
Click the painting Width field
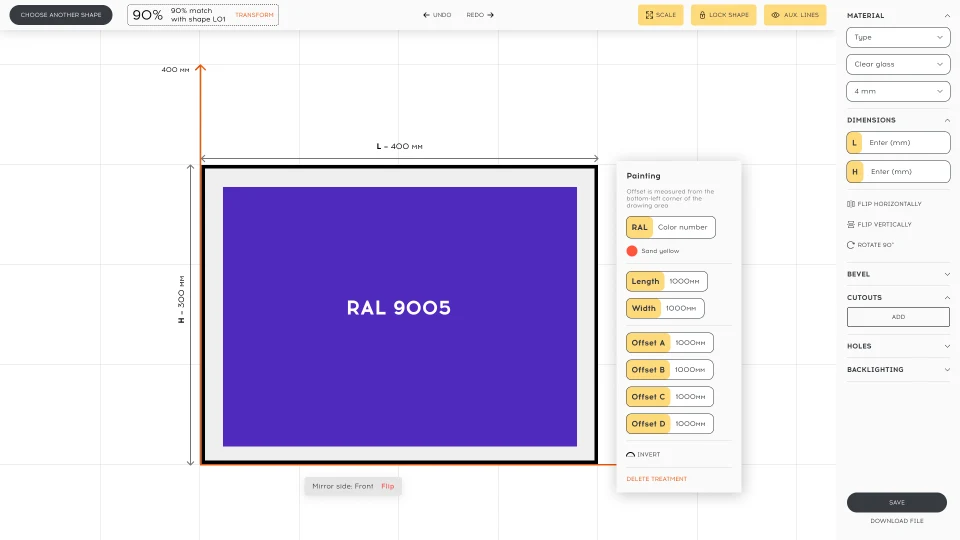pyautogui.click(x=665, y=309)
